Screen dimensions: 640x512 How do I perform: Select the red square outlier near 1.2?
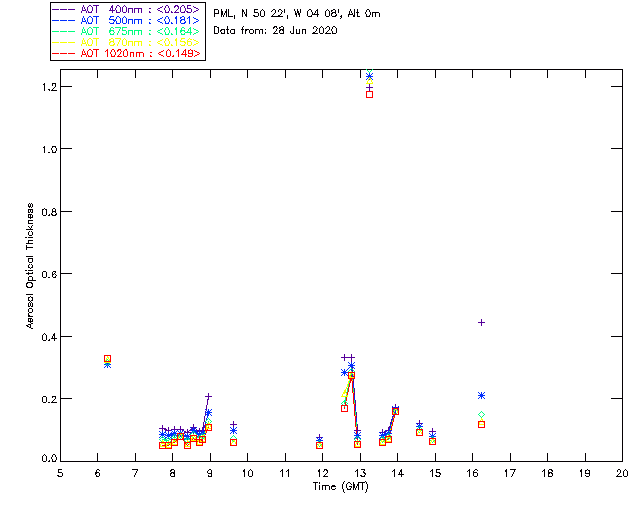coord(369,94)
